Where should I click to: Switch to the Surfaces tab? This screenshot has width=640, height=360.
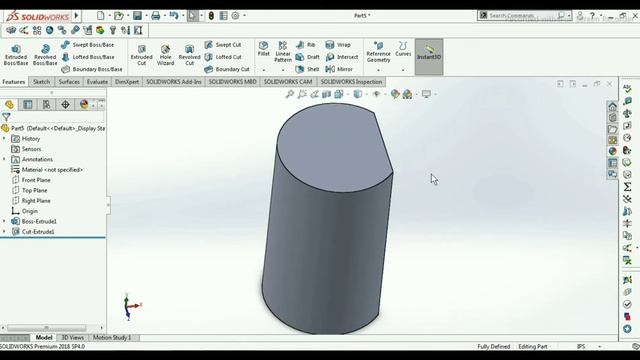click(69, 82)
